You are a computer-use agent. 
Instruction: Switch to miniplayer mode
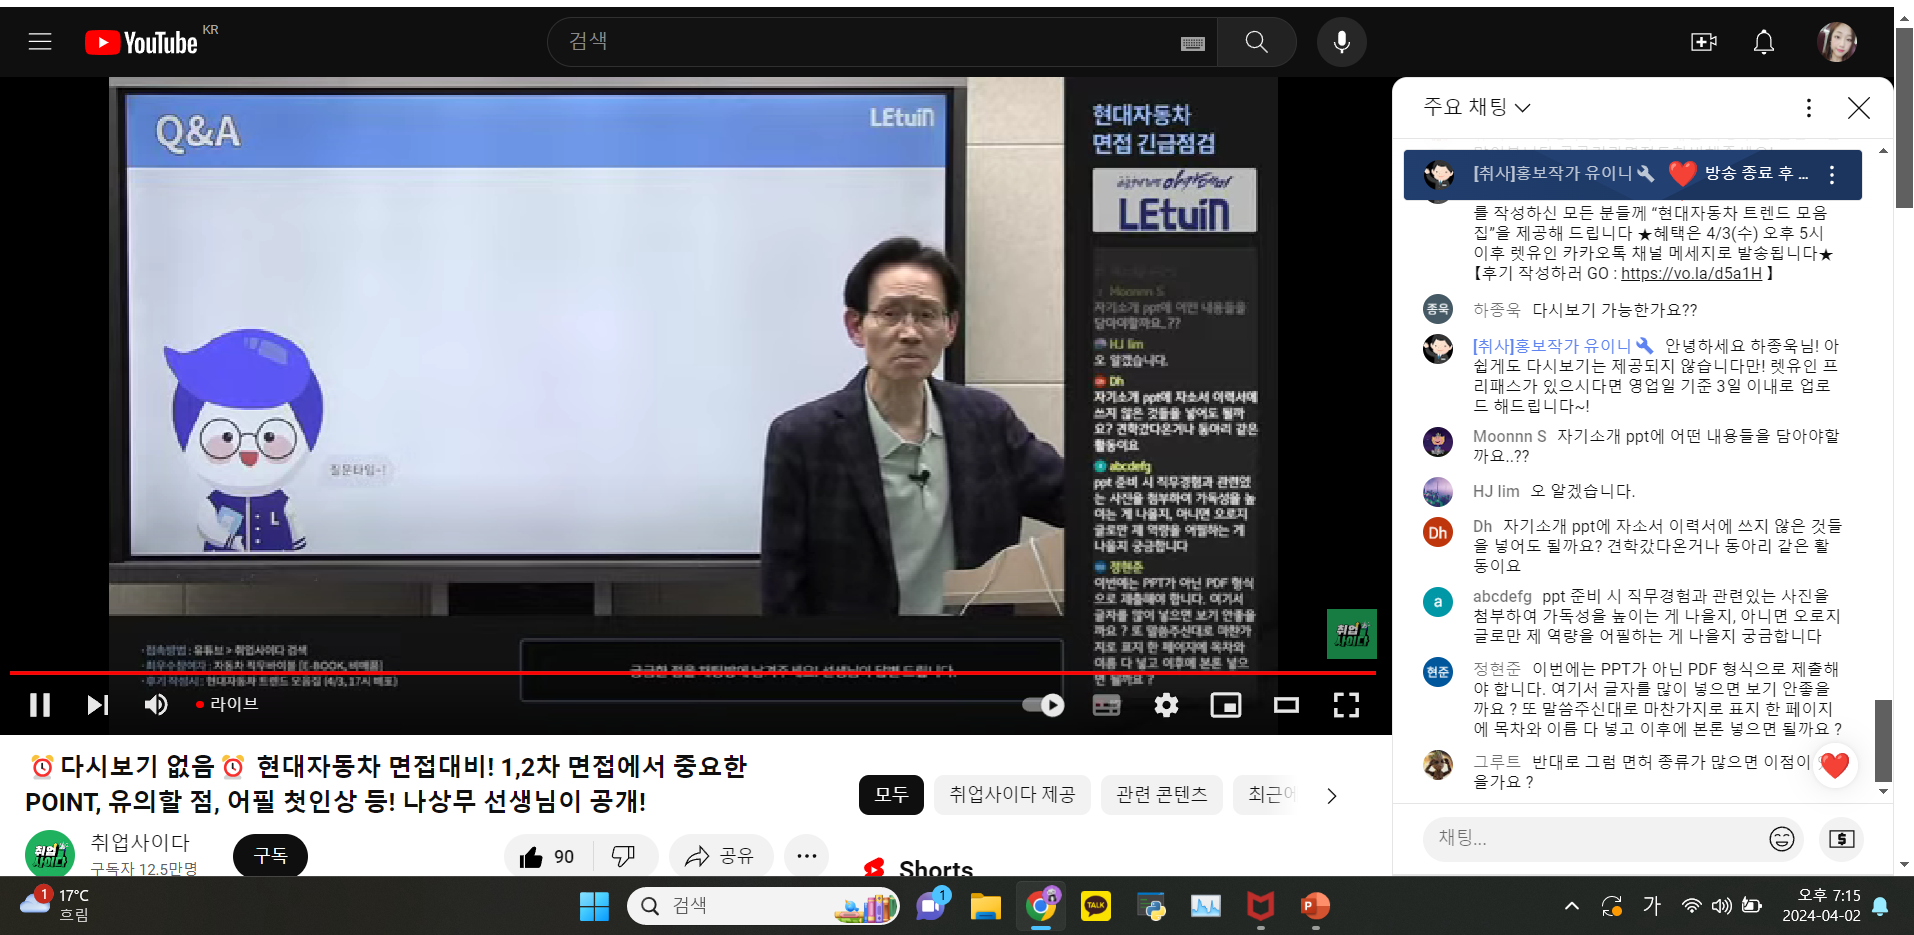coord(1226,705)
